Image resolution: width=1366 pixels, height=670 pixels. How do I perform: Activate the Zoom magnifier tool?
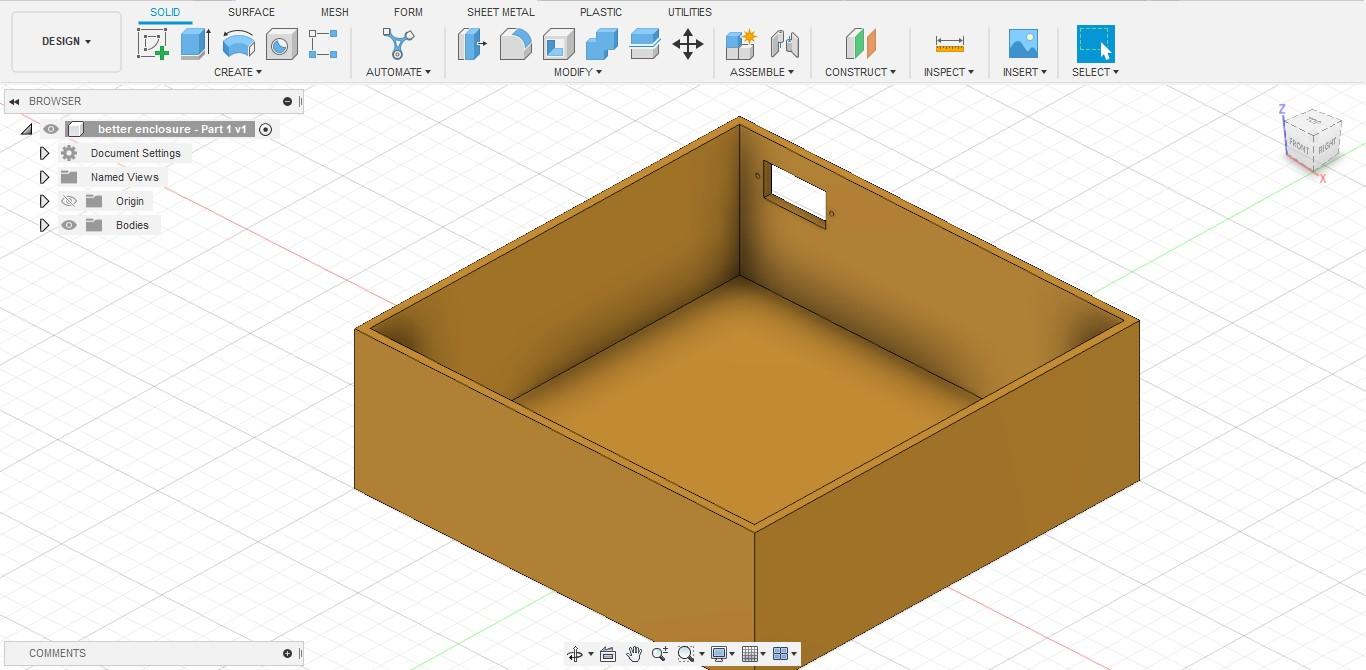660,654
